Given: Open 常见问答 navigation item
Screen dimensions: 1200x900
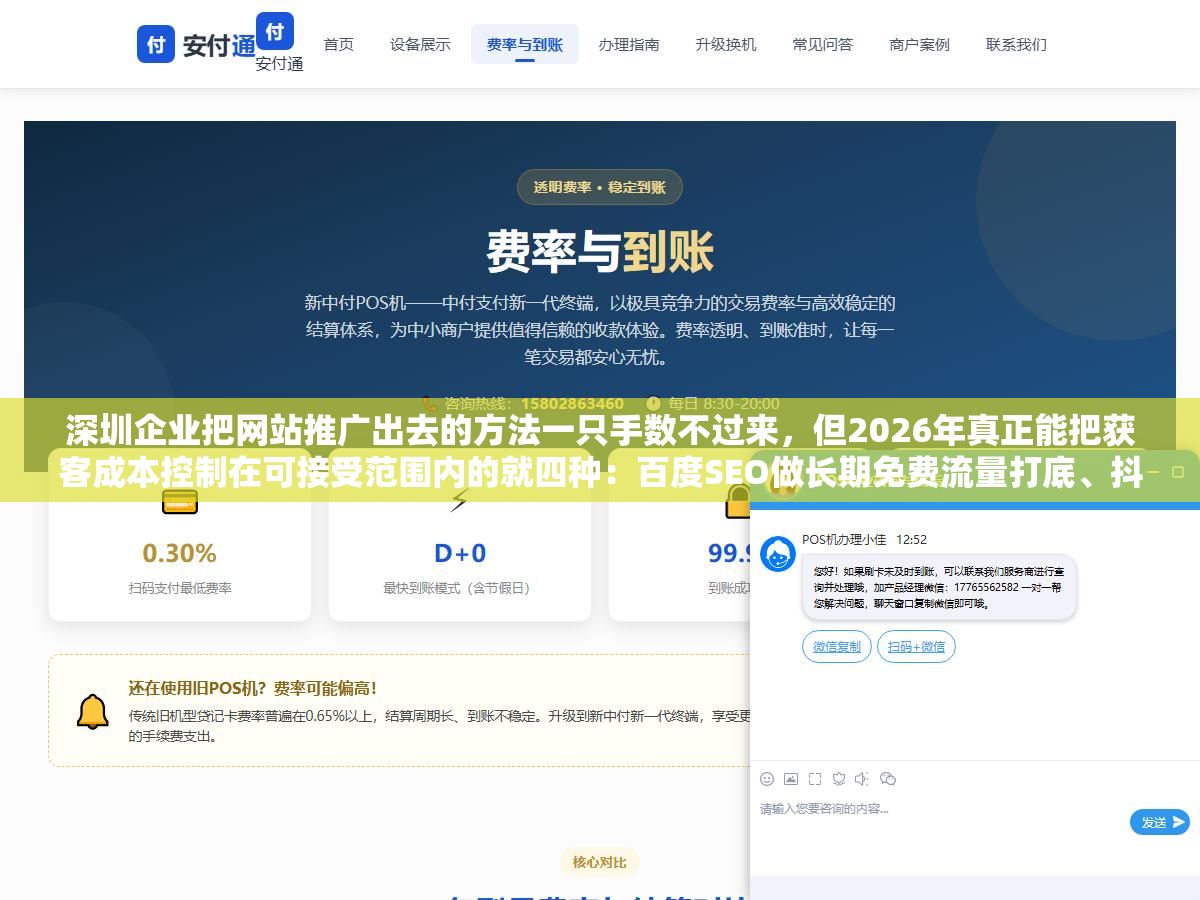Looking at the screenshot, I should (x=823, y=44).
